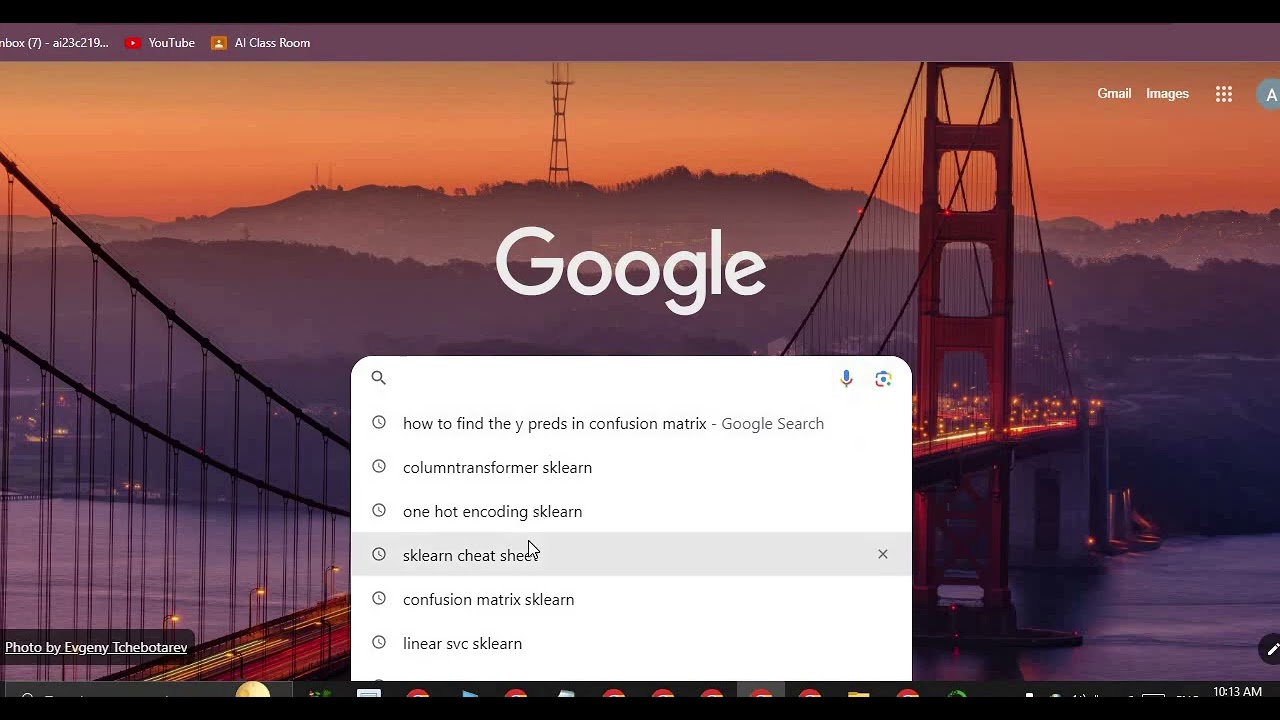
Task: Open the YouTube bookmark
Action: [x=160, y=43]
